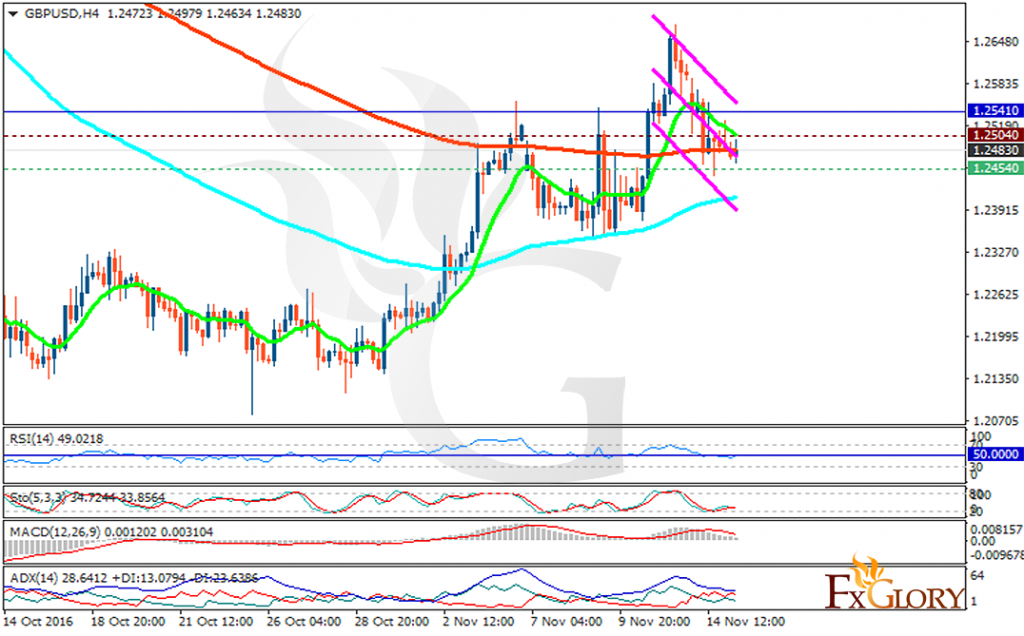Select the 1.25410 blue price label
This screenshot has height=636, width=1024.
995,110
